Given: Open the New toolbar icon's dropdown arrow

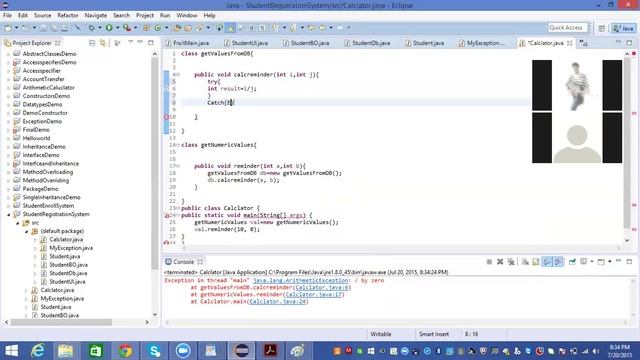Looking at the screenshot, I should coord(16,28).
